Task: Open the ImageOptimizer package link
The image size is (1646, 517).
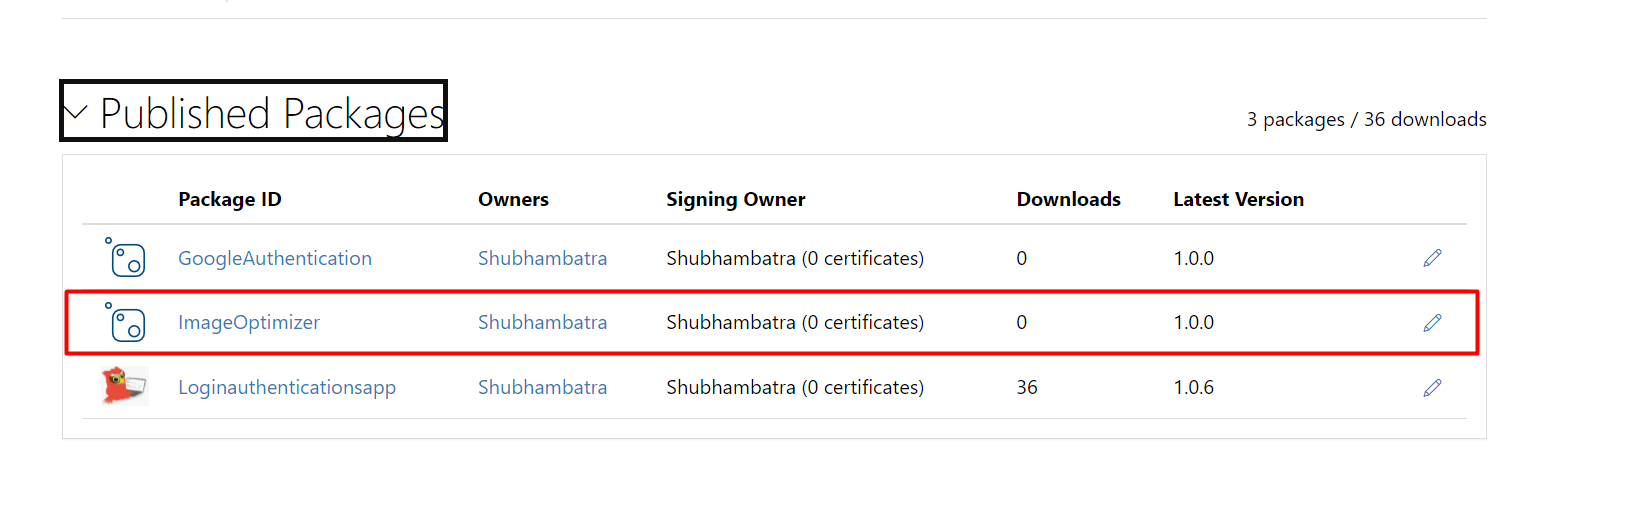Action: [249, 322]
